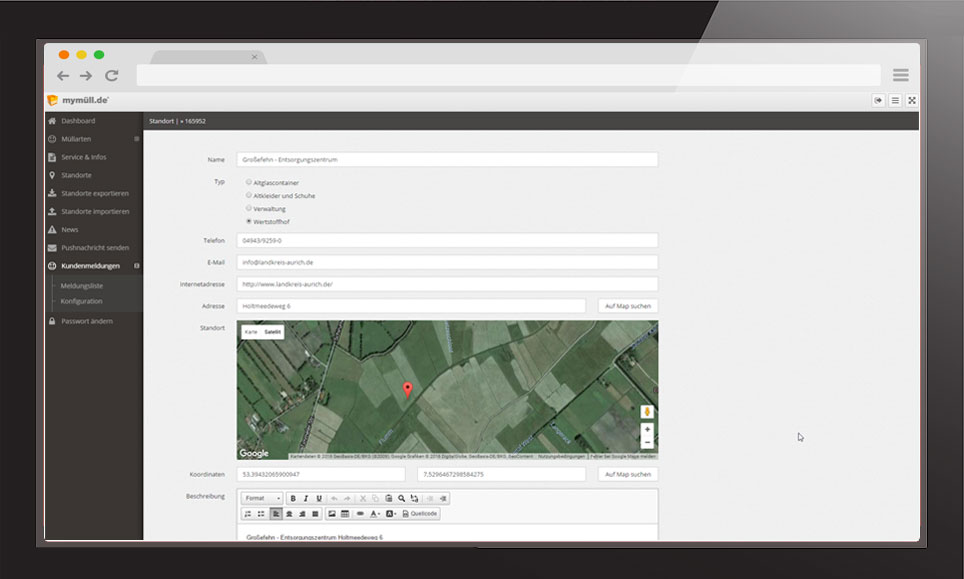Go back in the browser
Screen dimensions: 964x579
click(x=63, y=76)
